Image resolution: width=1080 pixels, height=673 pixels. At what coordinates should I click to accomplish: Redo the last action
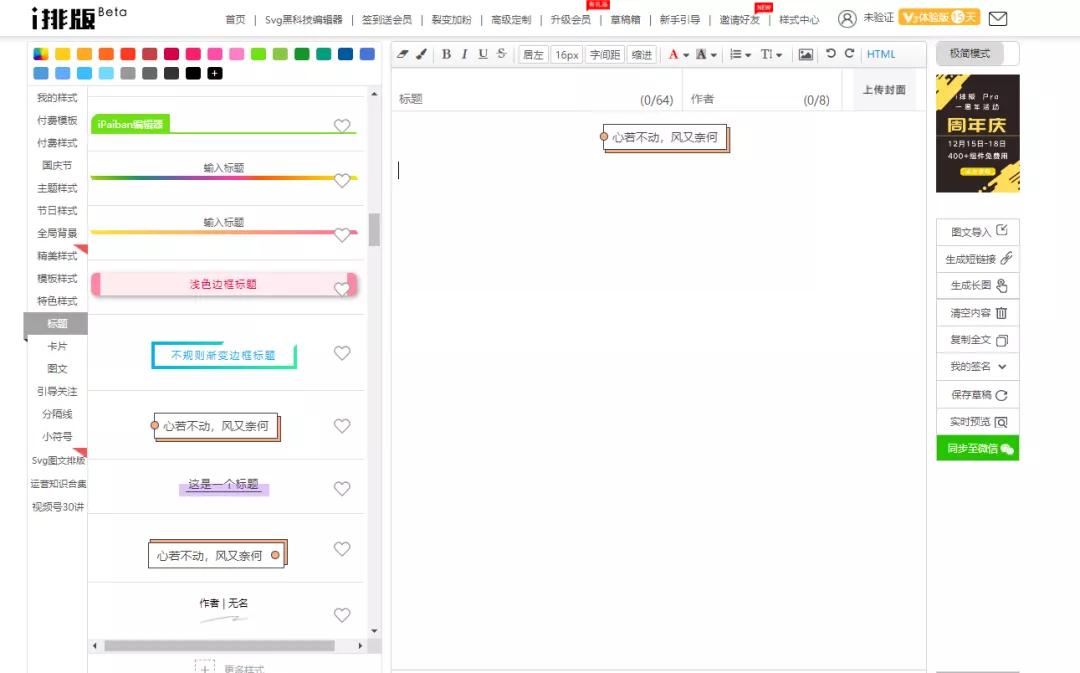coord(850,54)
